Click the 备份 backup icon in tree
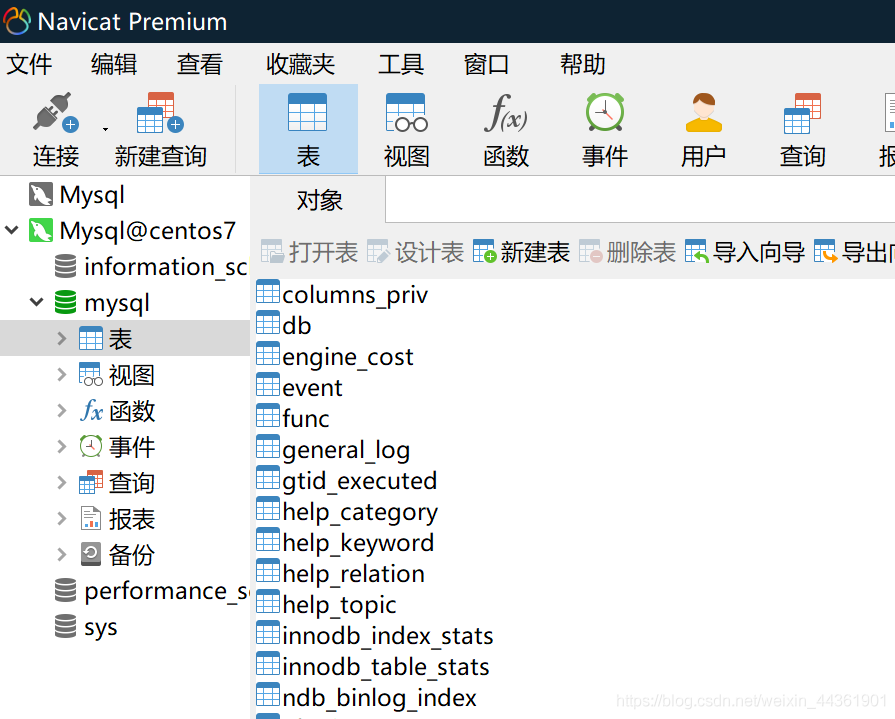The height and width of the screenshot is (719, 895). [x=91, y=554]
